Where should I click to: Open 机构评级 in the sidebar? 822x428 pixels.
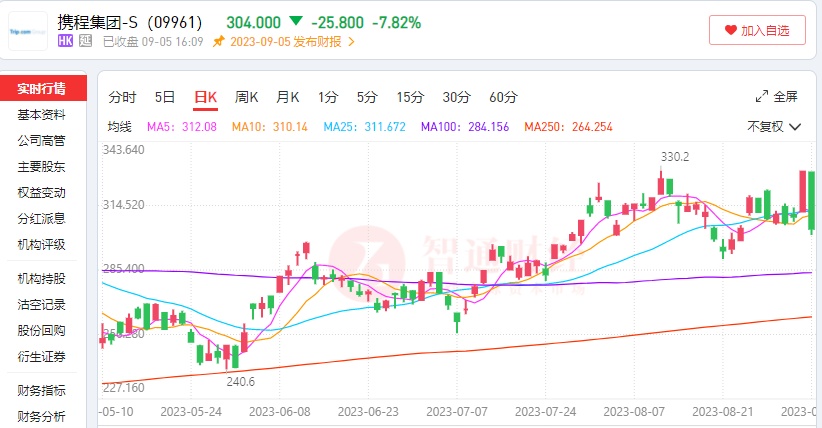click(x=41, y=244)
